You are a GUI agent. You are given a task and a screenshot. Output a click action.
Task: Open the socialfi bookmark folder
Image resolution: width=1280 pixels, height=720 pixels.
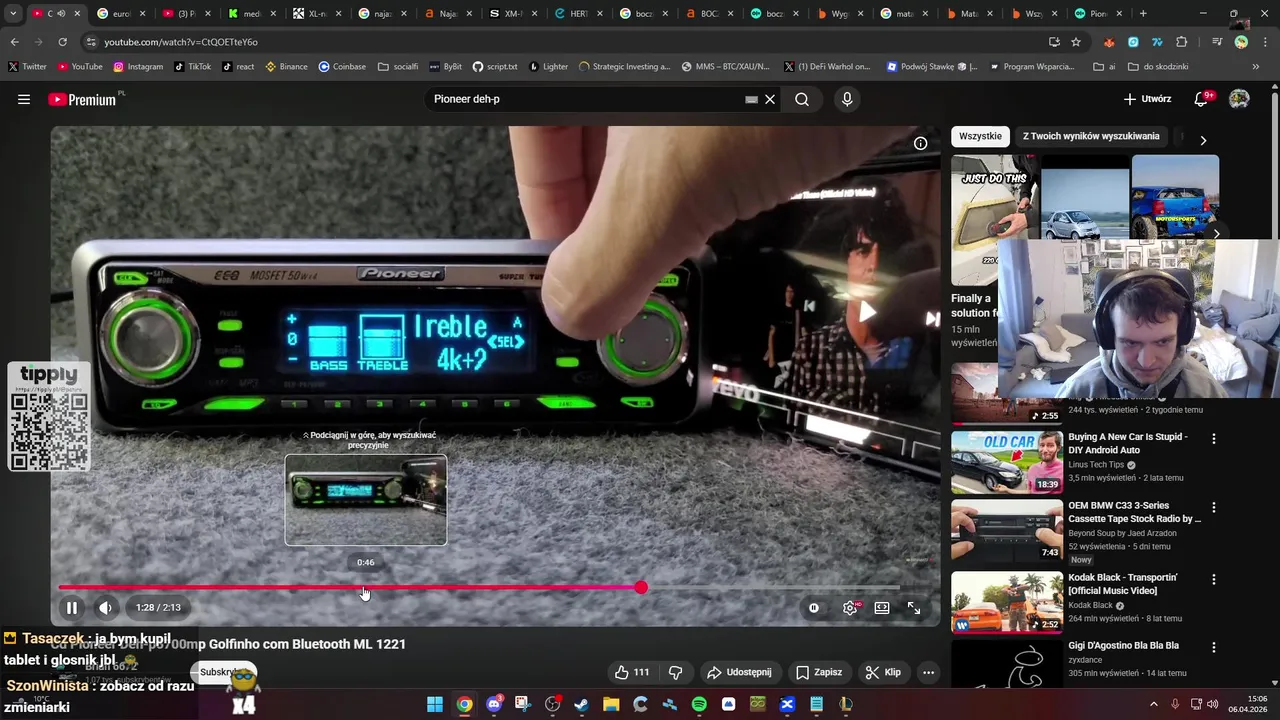click(x=398, y=67)
